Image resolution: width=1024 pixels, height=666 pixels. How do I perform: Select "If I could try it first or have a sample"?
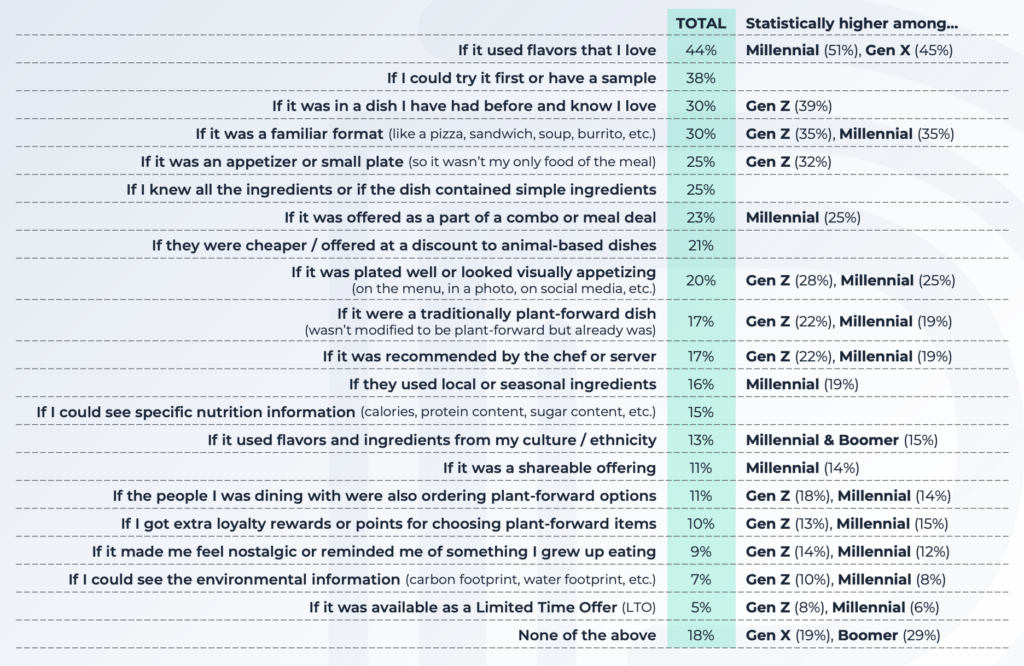tap(521, 78)
